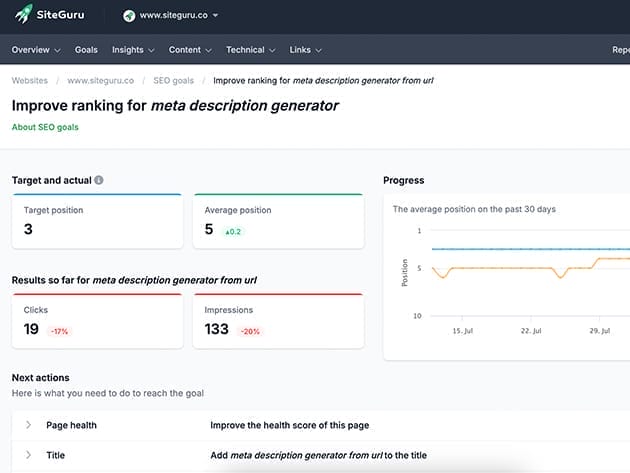Click the info icon next to Target and actual
Image resolution: width=630 pixels, height=473 pixels.
pos(99,181)
